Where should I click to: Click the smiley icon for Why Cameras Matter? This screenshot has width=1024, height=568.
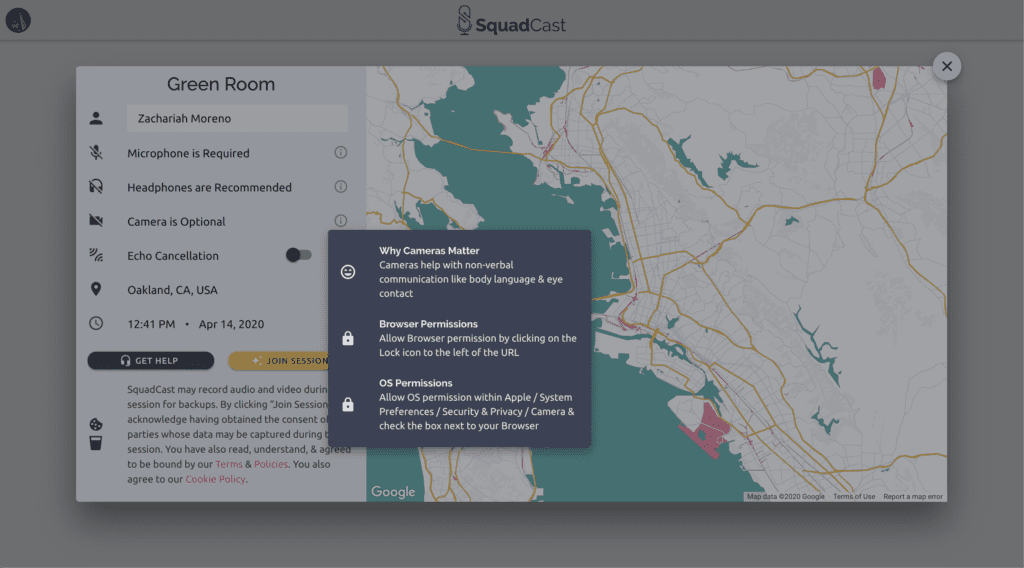[348, 272]
